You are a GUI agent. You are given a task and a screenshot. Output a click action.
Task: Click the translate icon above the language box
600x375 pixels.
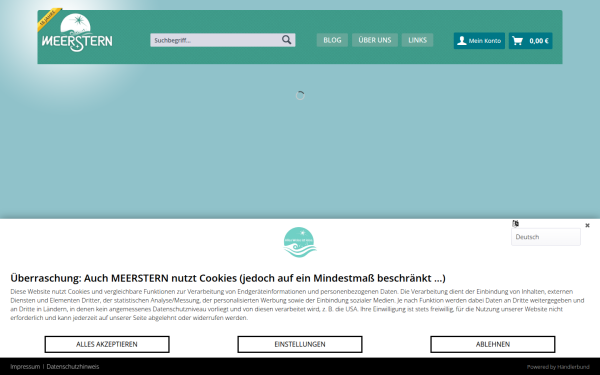515,223
